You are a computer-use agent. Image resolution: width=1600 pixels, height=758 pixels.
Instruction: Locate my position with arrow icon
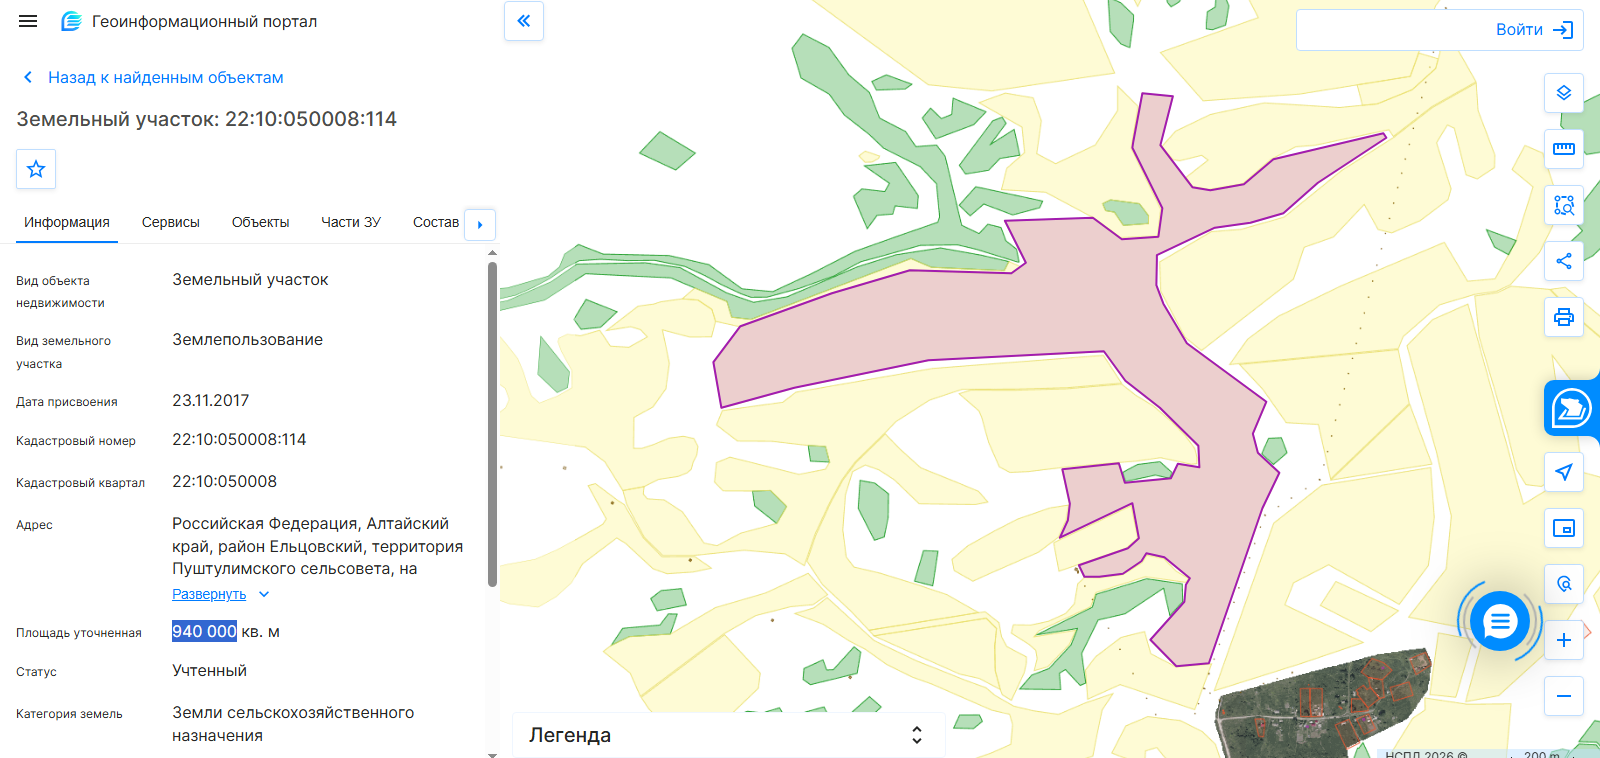[1564, 472]
